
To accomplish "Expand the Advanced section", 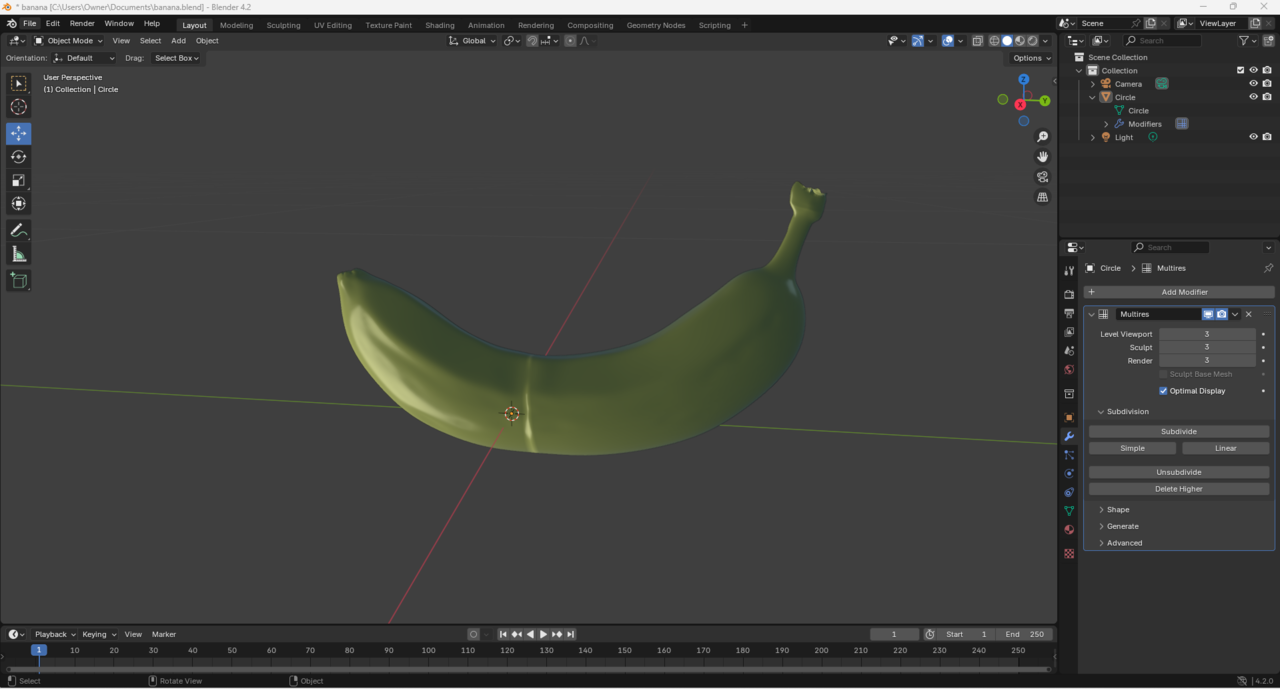I will (1123, 543).
